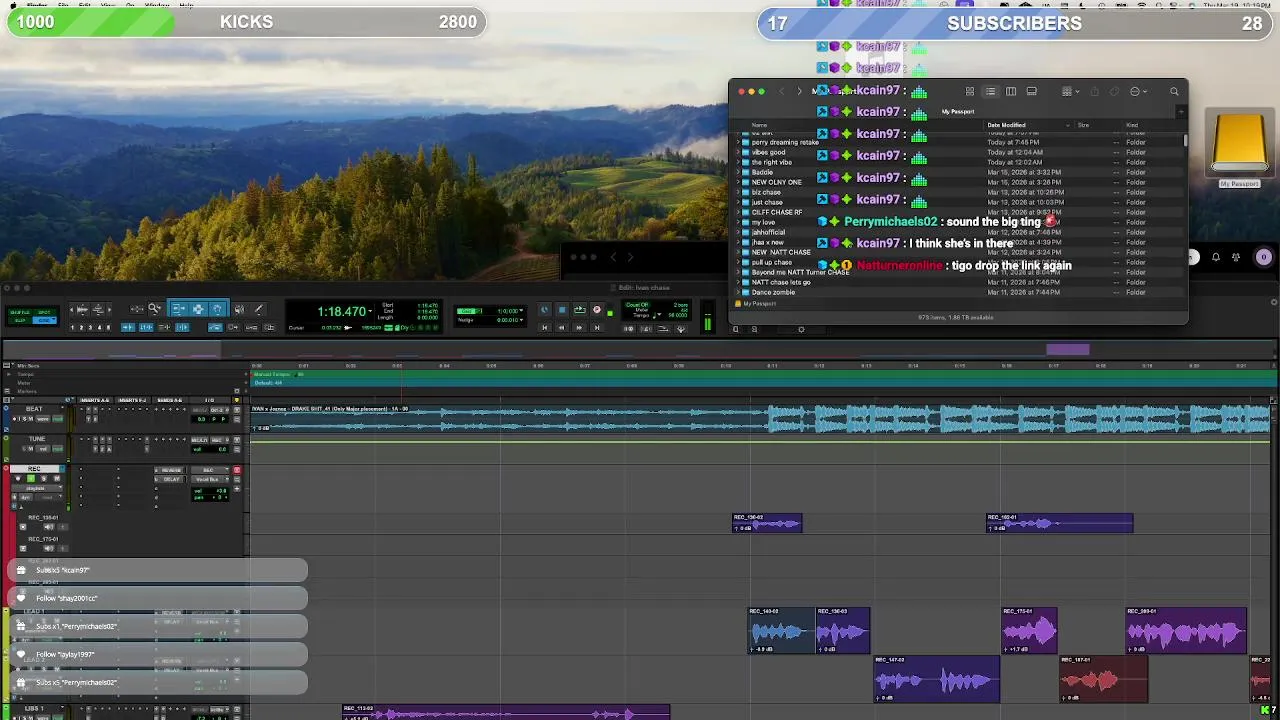Click the Play transport button
The height and width of the screenshot is (720, 1280).
[x=579, y=309]
